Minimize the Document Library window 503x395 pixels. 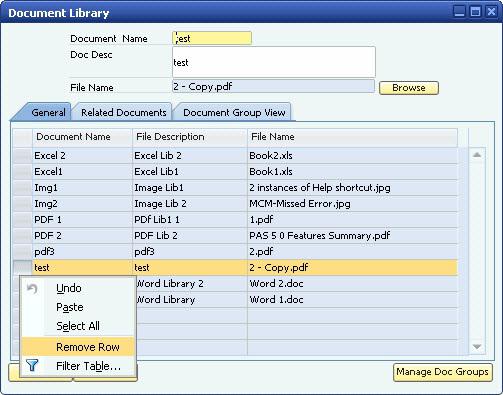459,12
